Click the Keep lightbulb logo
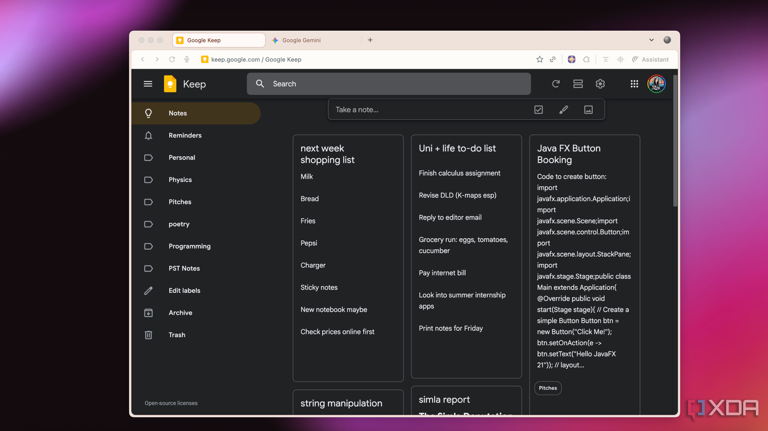This screenshot has height=431, width=768. point(170,84)
